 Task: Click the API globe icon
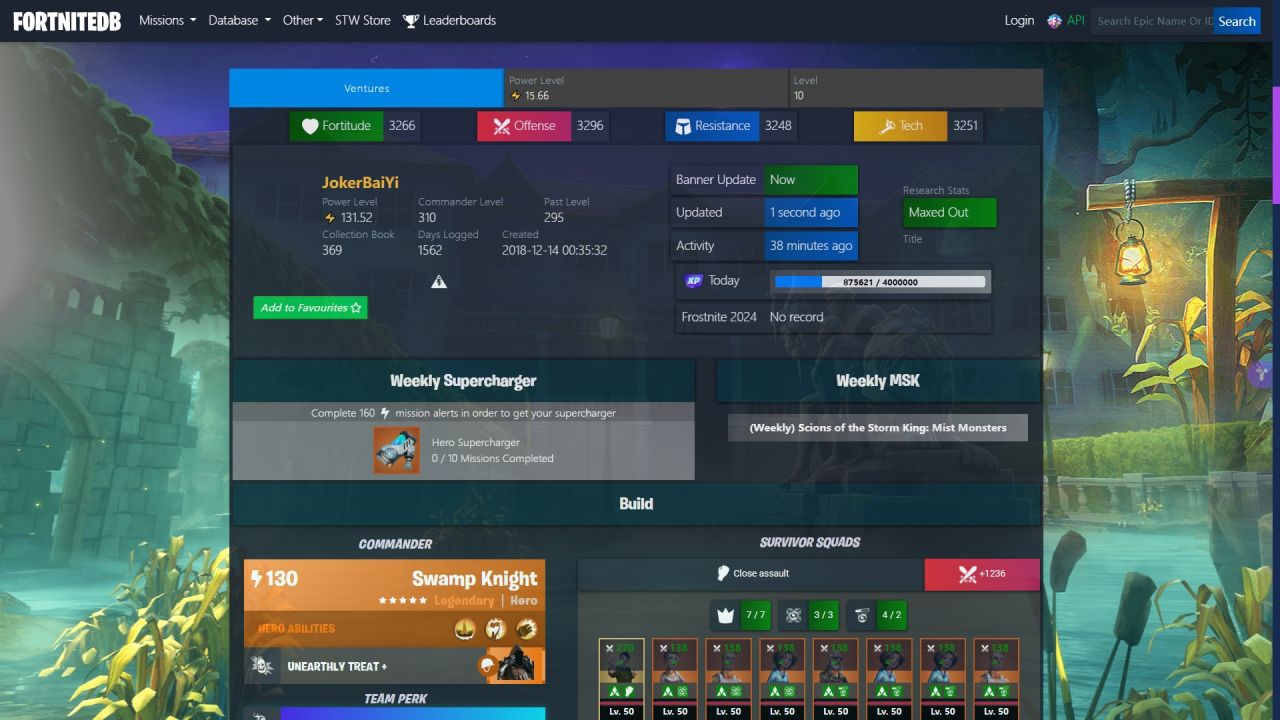tap(1054, 21)
